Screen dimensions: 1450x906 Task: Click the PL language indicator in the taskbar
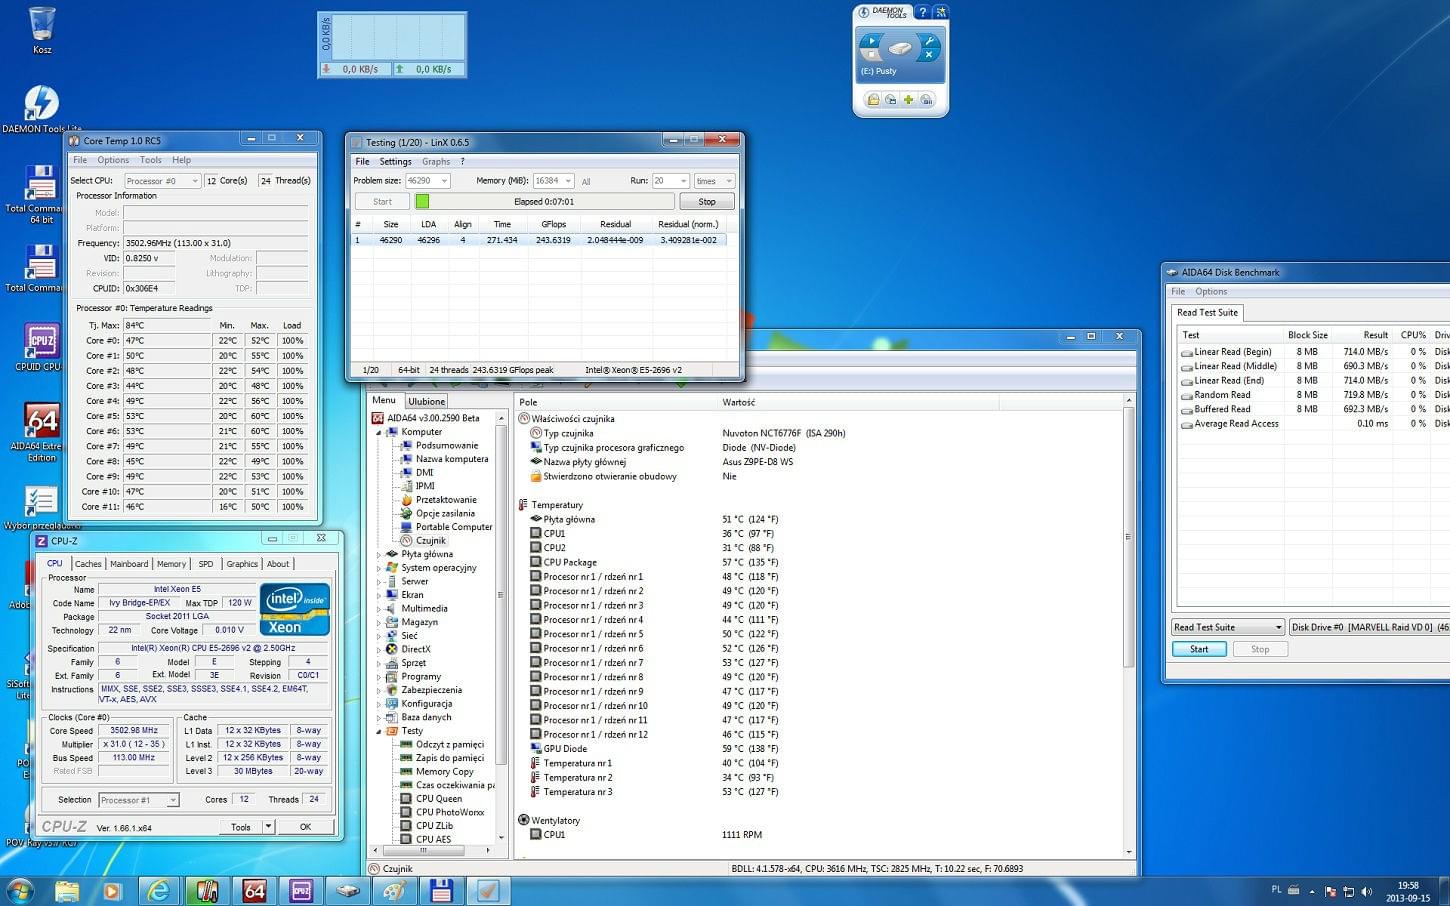(1277, 889)
